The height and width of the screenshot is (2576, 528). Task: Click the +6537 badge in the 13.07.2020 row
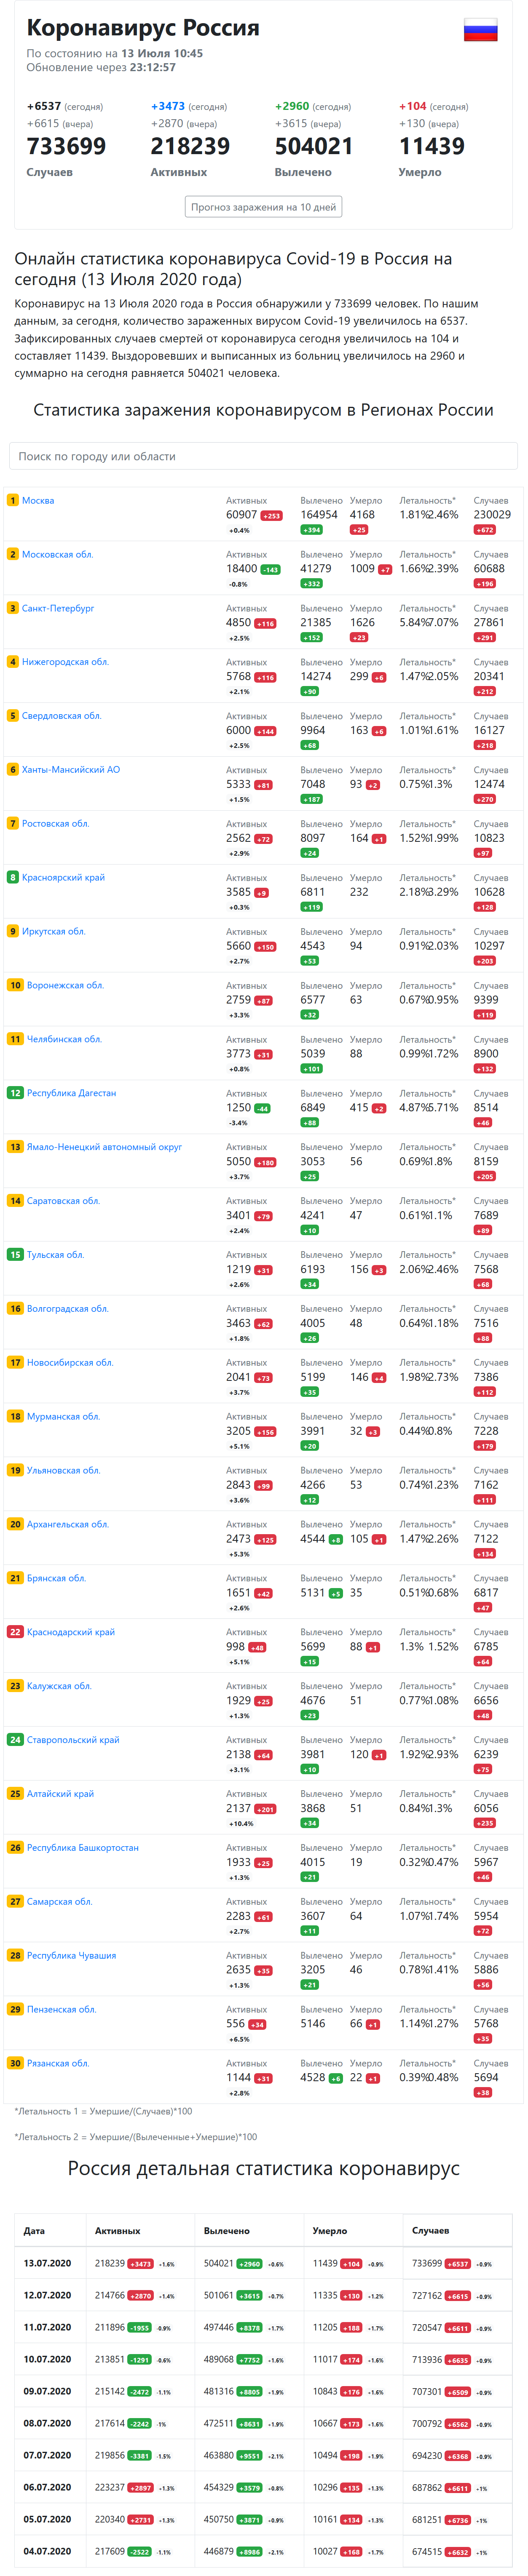coord(457,2264)
